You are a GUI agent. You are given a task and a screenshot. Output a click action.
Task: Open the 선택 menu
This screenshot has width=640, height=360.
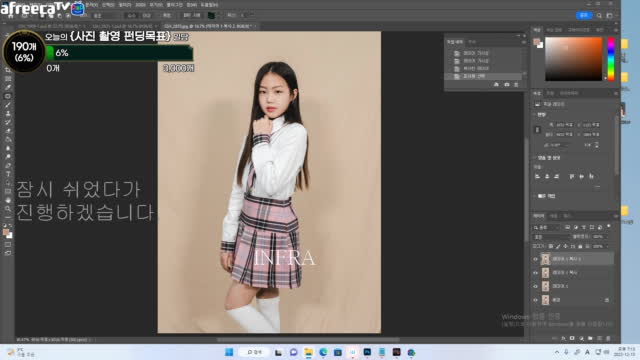click(108, 5)
